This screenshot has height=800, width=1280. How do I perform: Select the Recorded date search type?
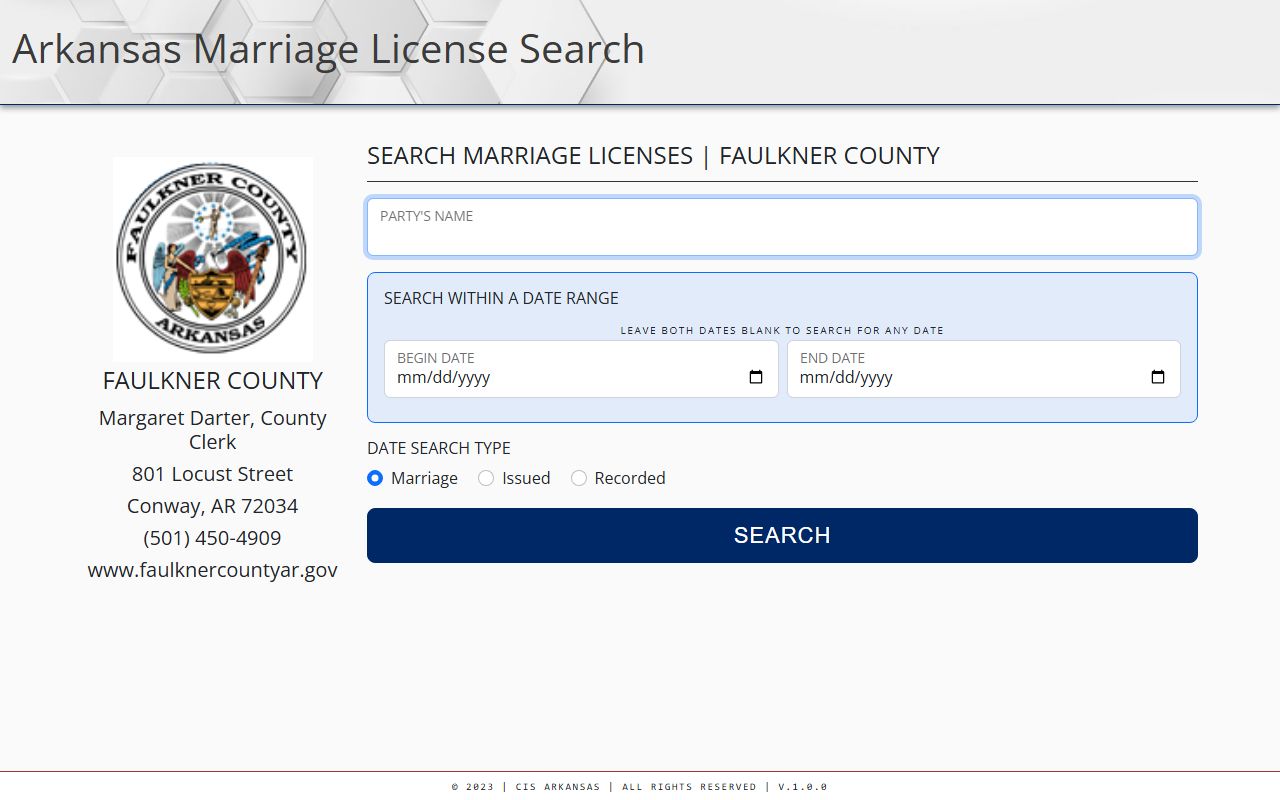coord(579,478)
